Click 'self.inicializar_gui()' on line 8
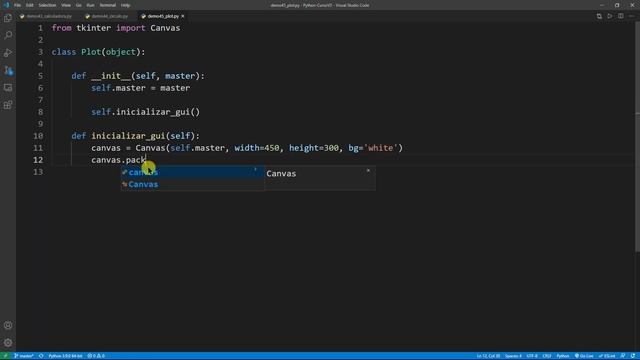 point(146,112)
